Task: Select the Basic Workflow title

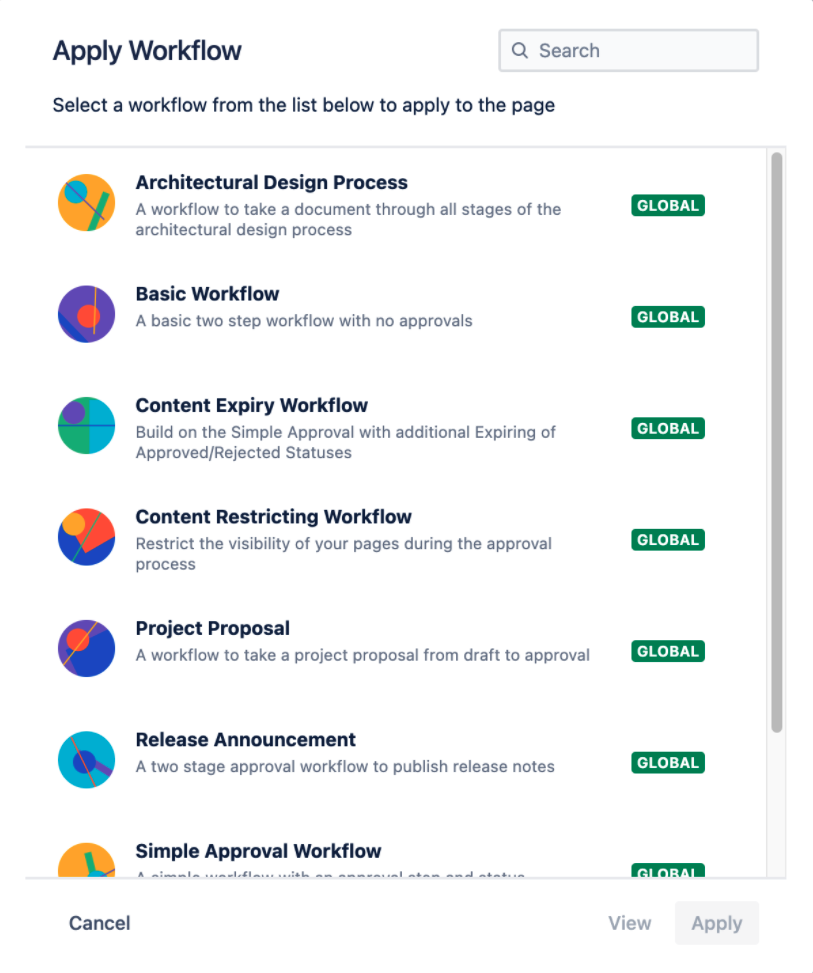Action: coord(207,294)
